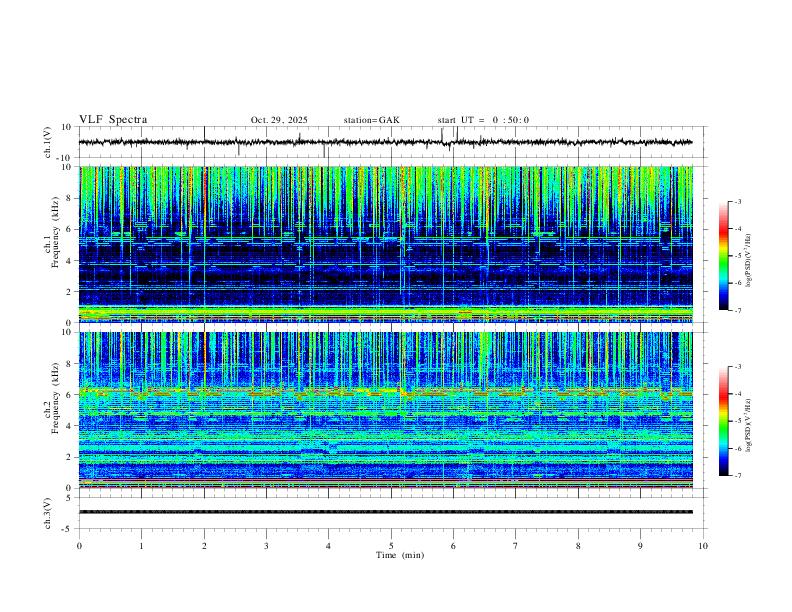The height and width of the screenshot is (612, 792).
Task: Click the 'station=GAK' label
Action: [371, 120]
